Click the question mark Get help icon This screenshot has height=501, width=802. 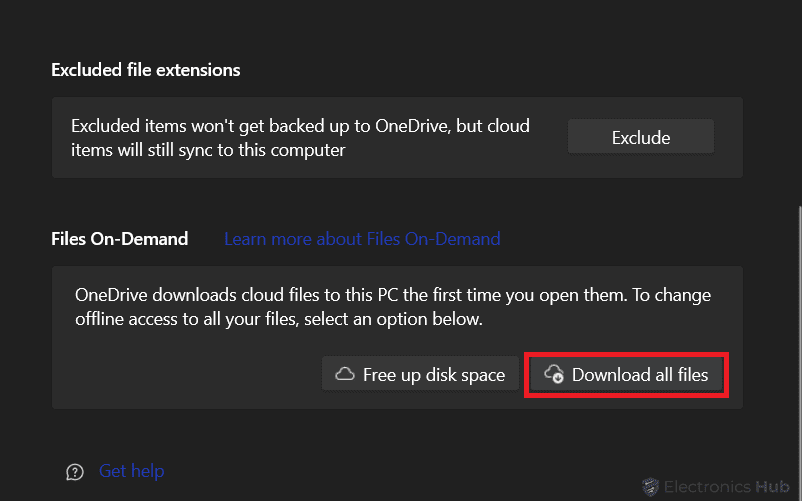pos(74,472)
